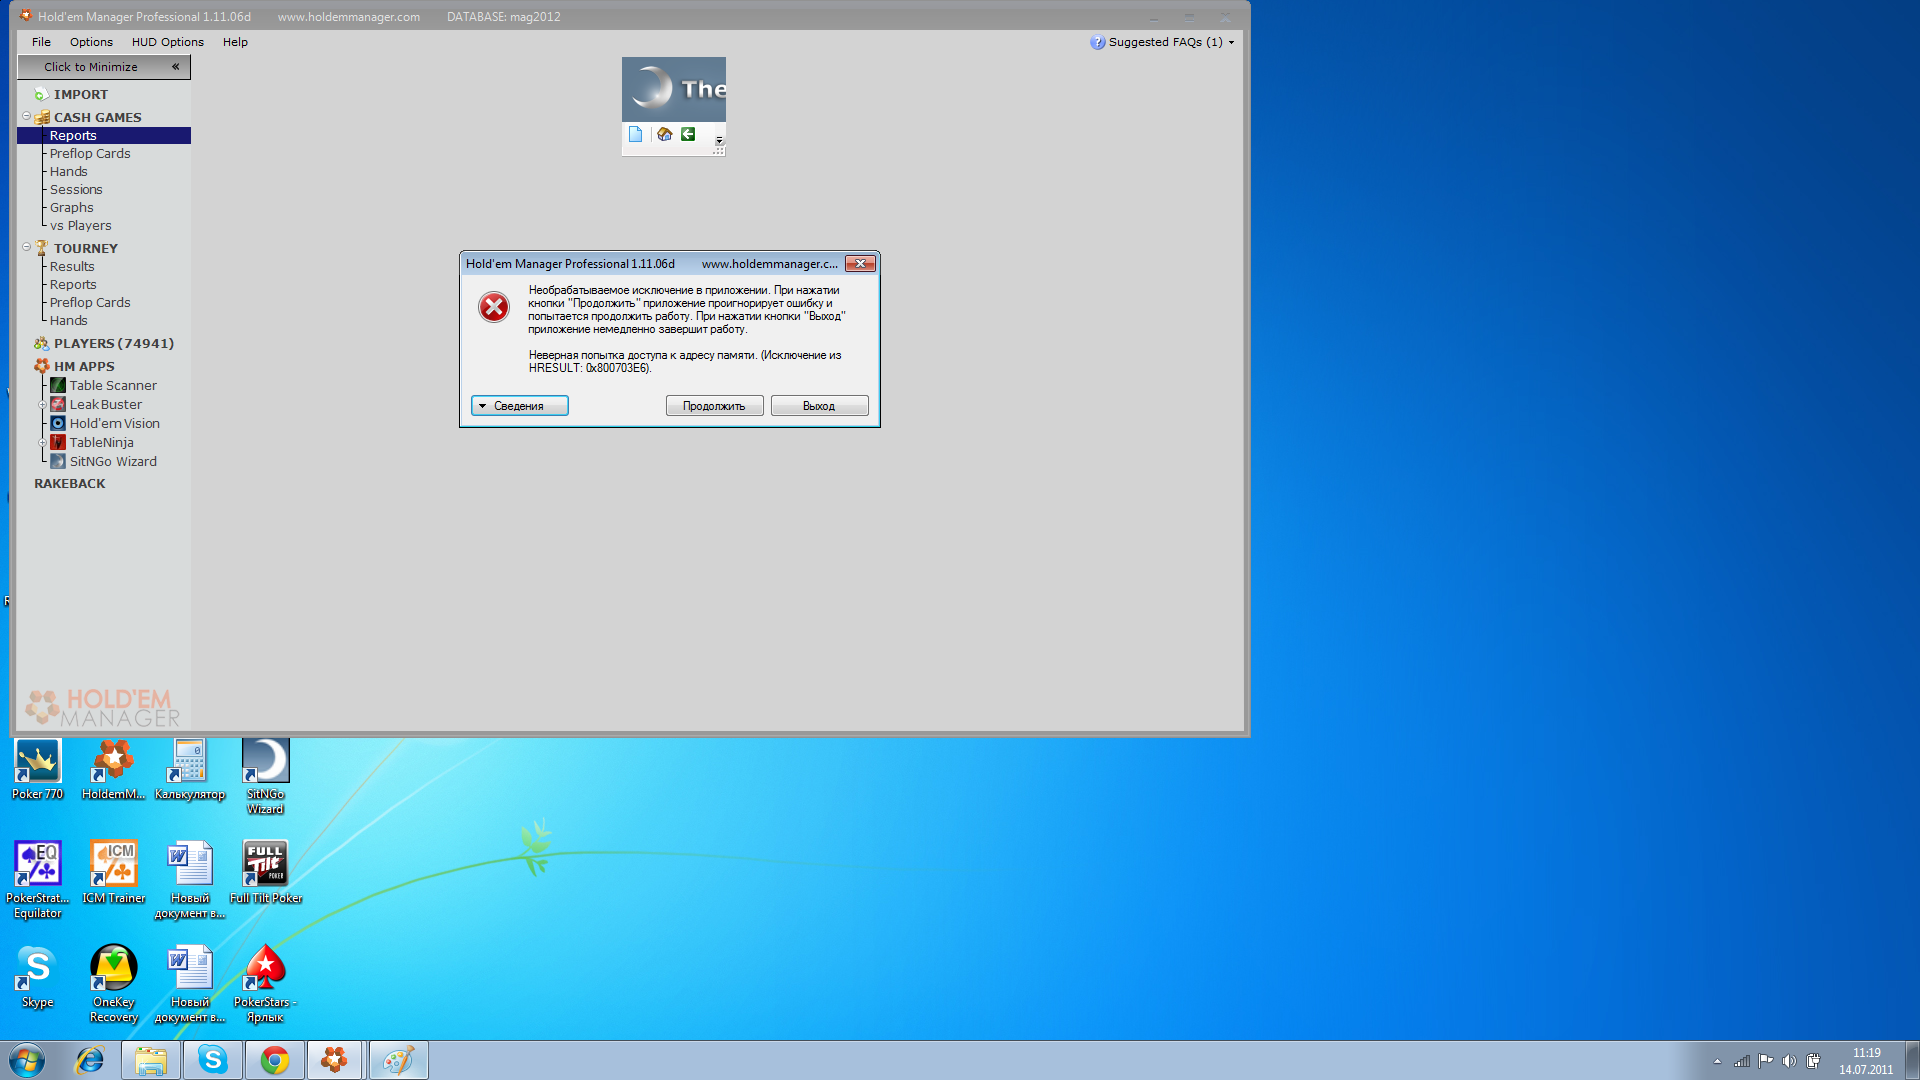The height and width of the screenshot is (1080, 1920).
Task: Open the File menu
Action: [41, 42]
